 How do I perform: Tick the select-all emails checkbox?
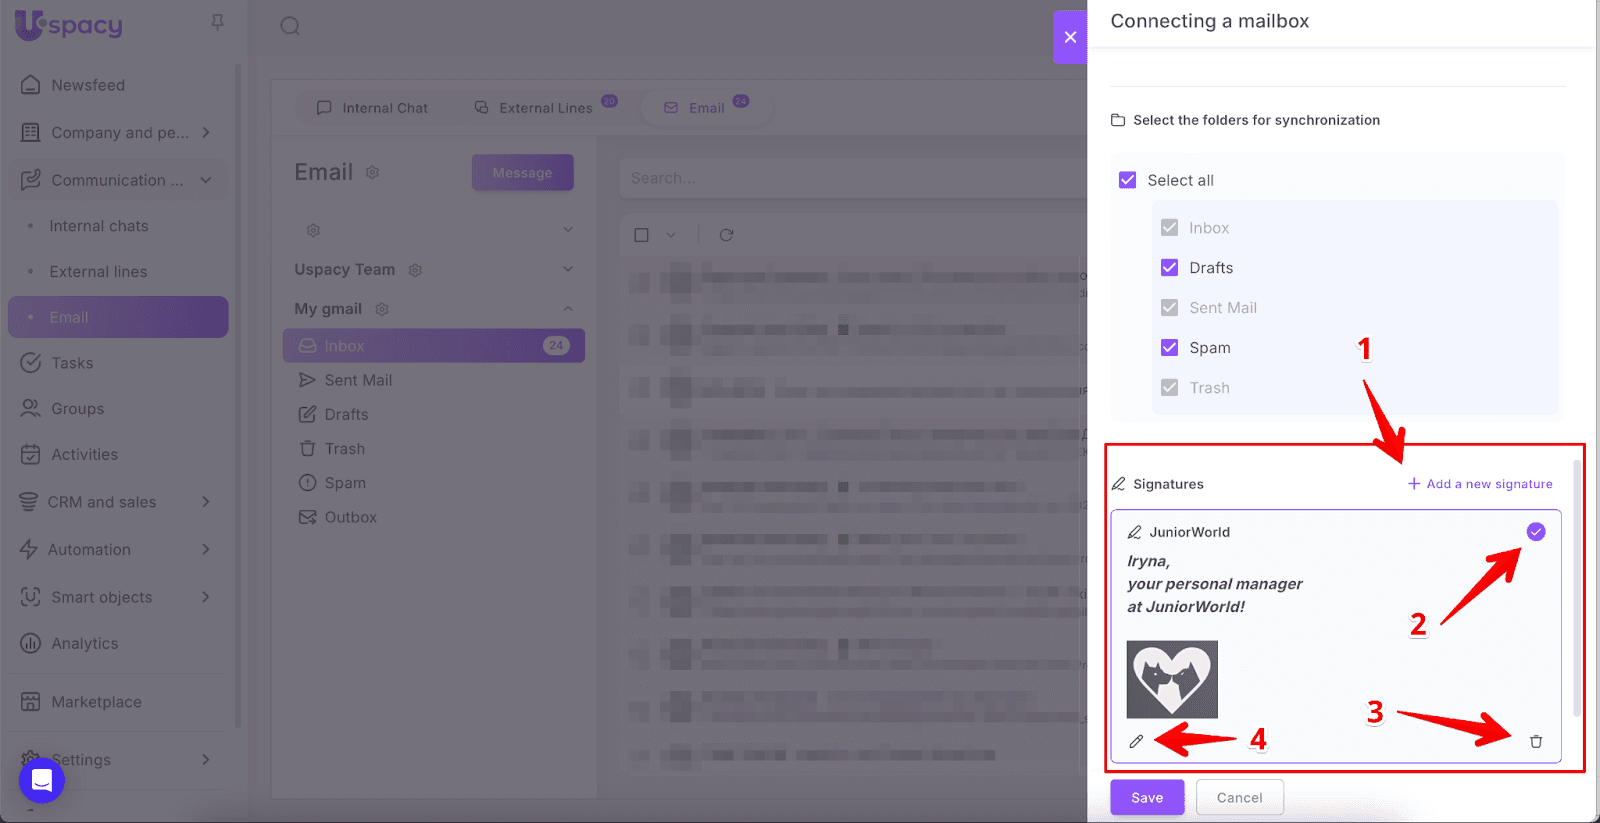click(x=642, y=235)
